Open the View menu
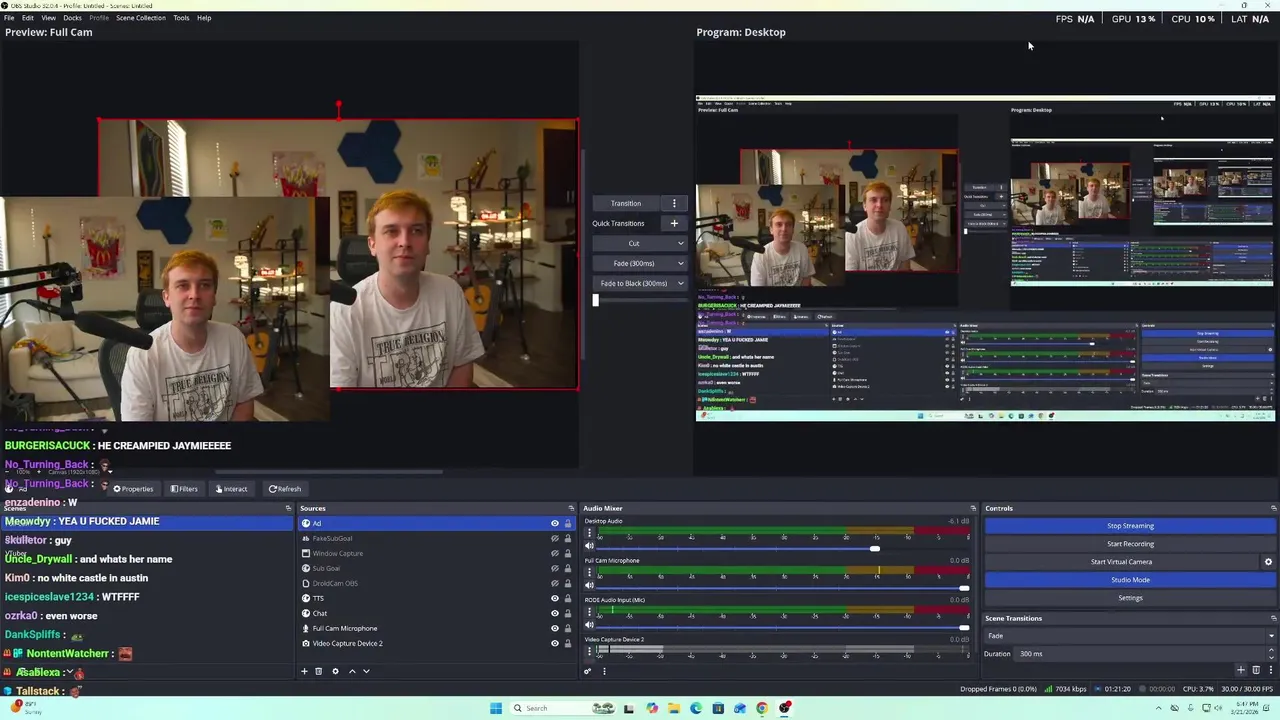The width and height of the screenshot is (1280, 720). (x=48, y=18)
